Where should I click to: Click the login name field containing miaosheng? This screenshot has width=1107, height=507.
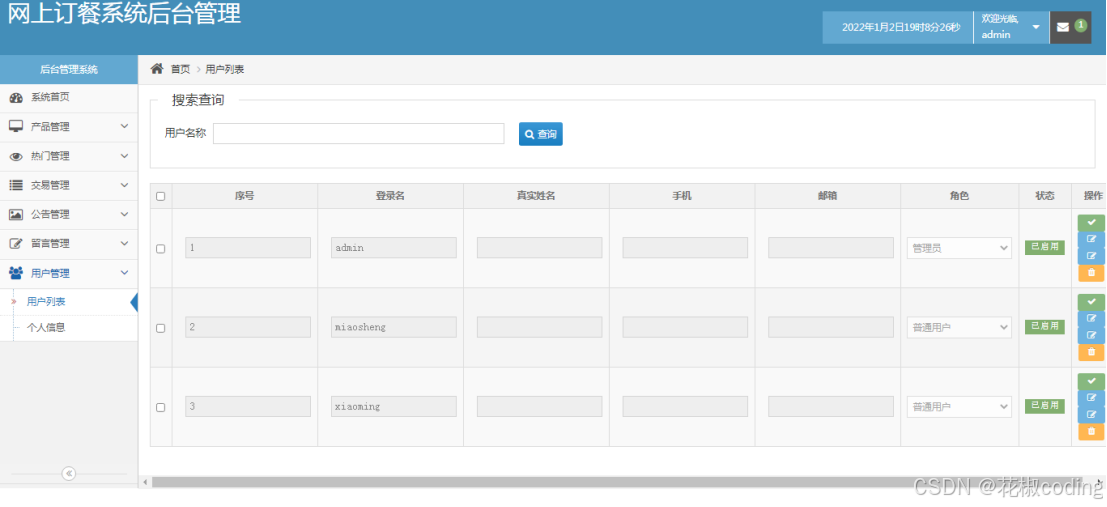tap(394, 327)
